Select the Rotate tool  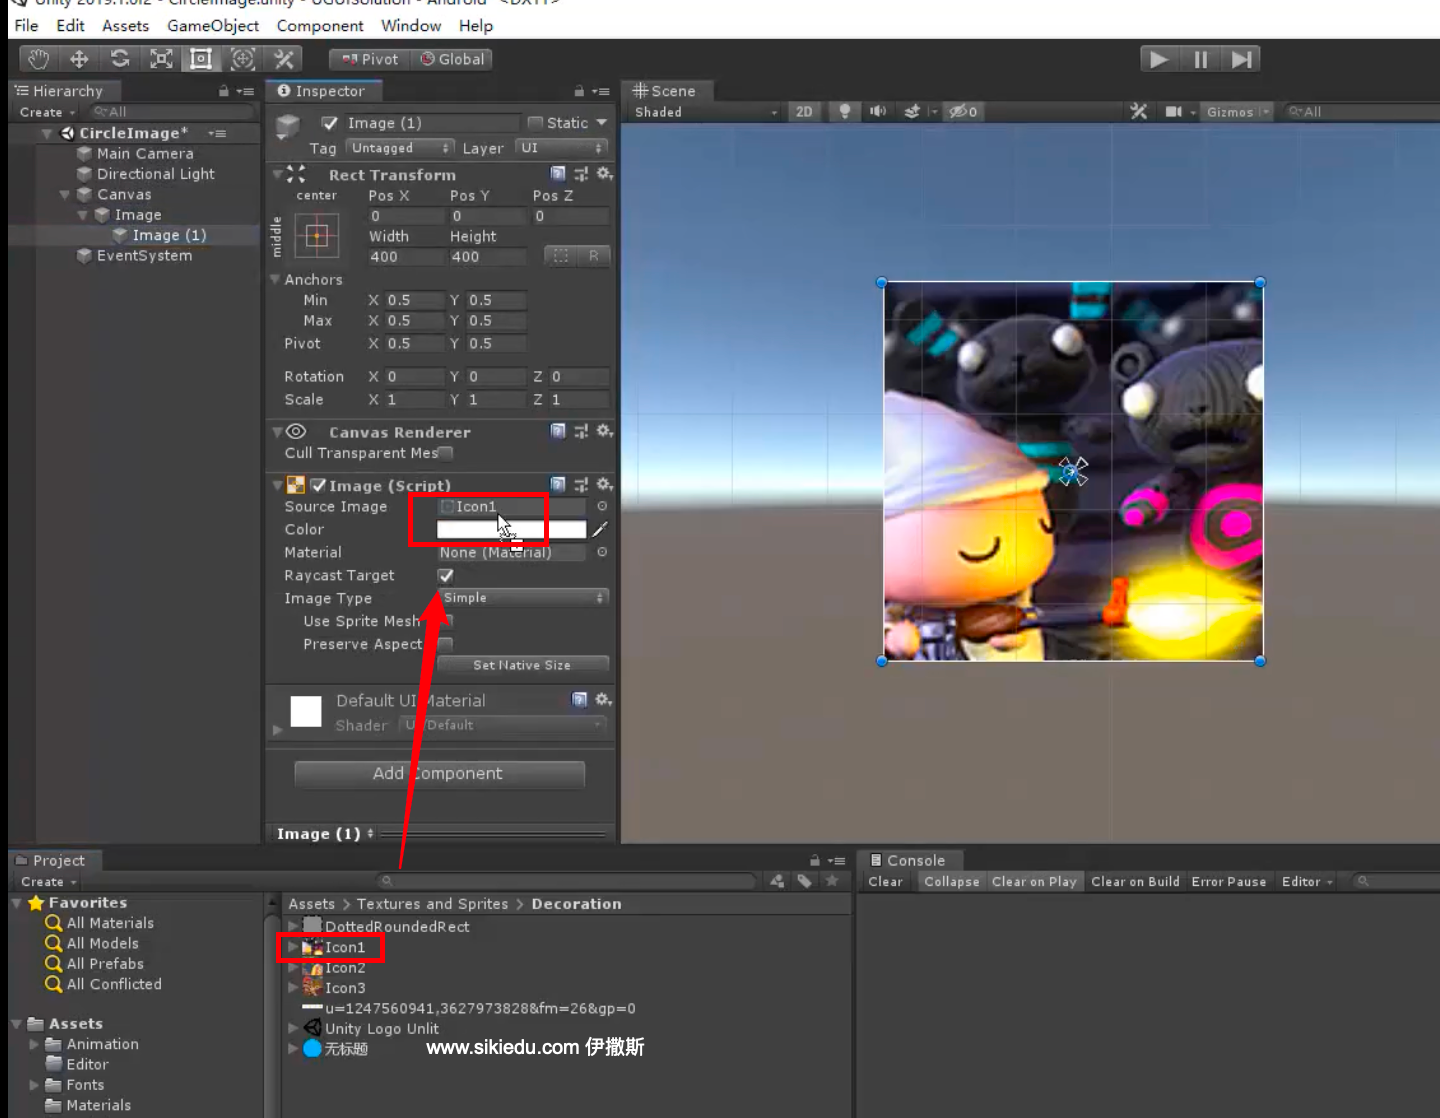tap(120, 59)
